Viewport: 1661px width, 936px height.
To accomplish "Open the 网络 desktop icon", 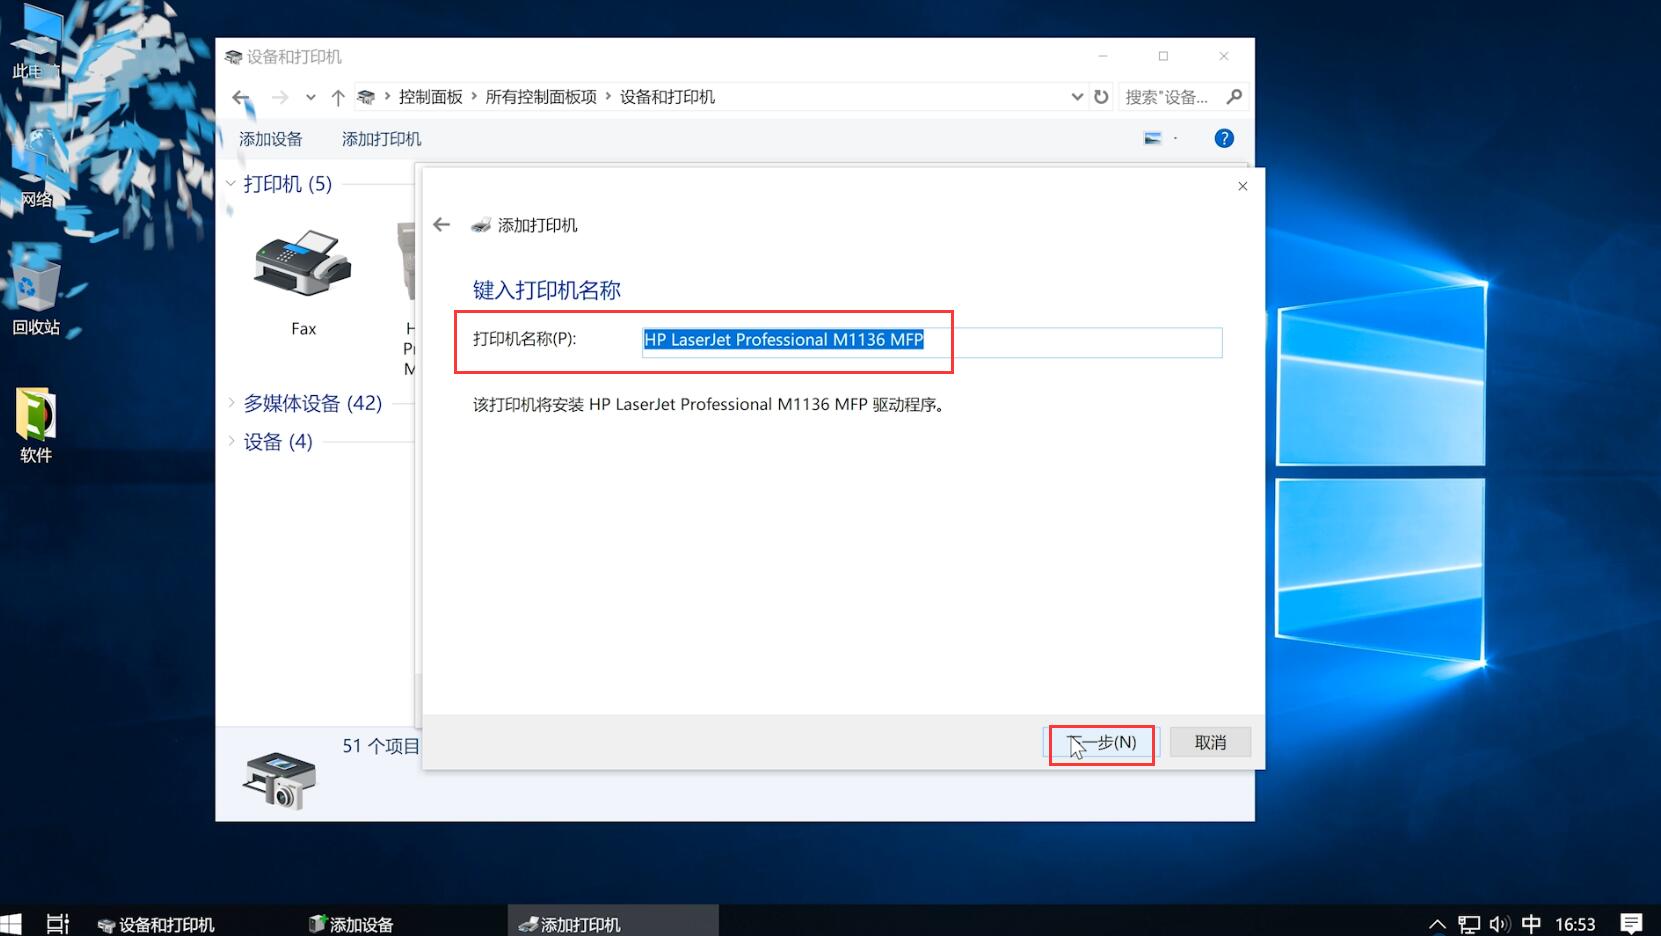I will [x=36, y=170].
